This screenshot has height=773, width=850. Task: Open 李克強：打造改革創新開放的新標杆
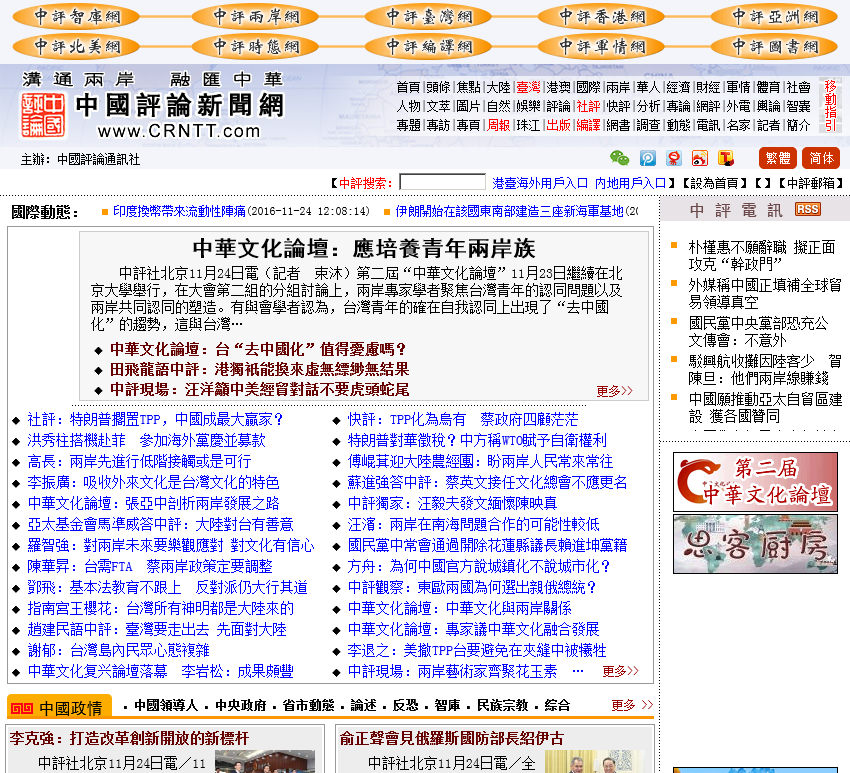click(x=129, y=738)
